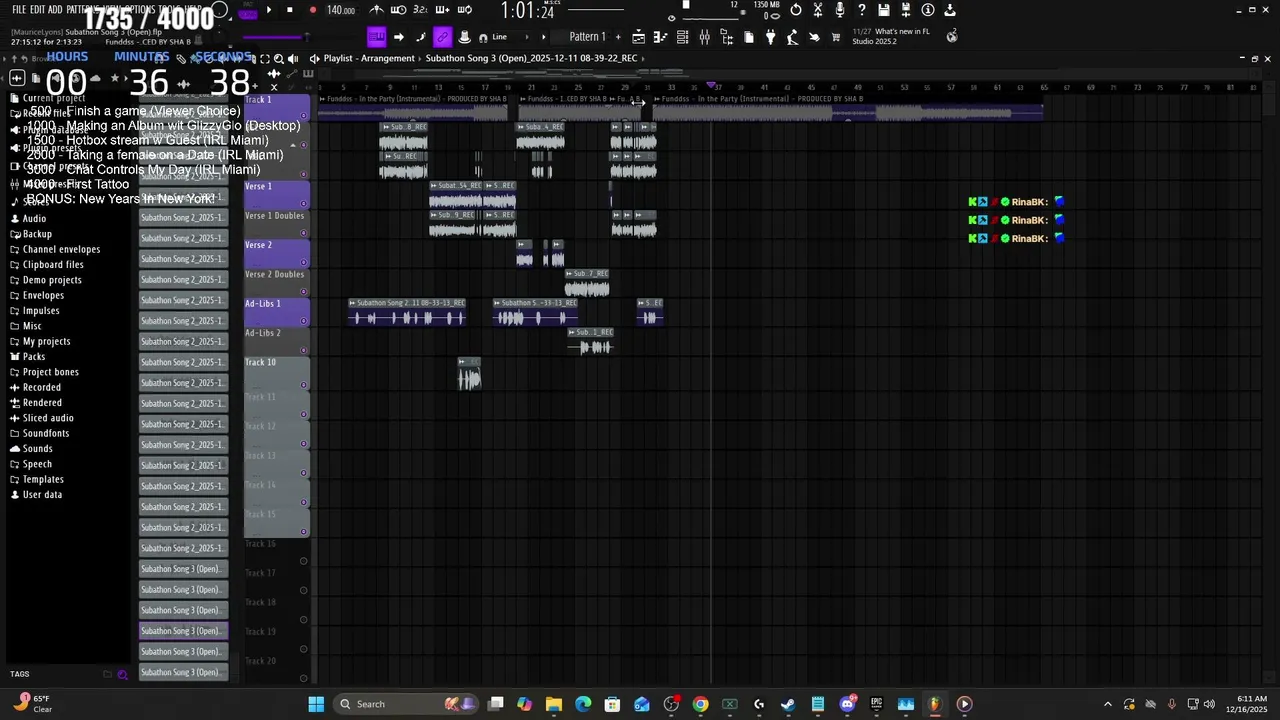Expand the Templates folder

click(43, 479)
